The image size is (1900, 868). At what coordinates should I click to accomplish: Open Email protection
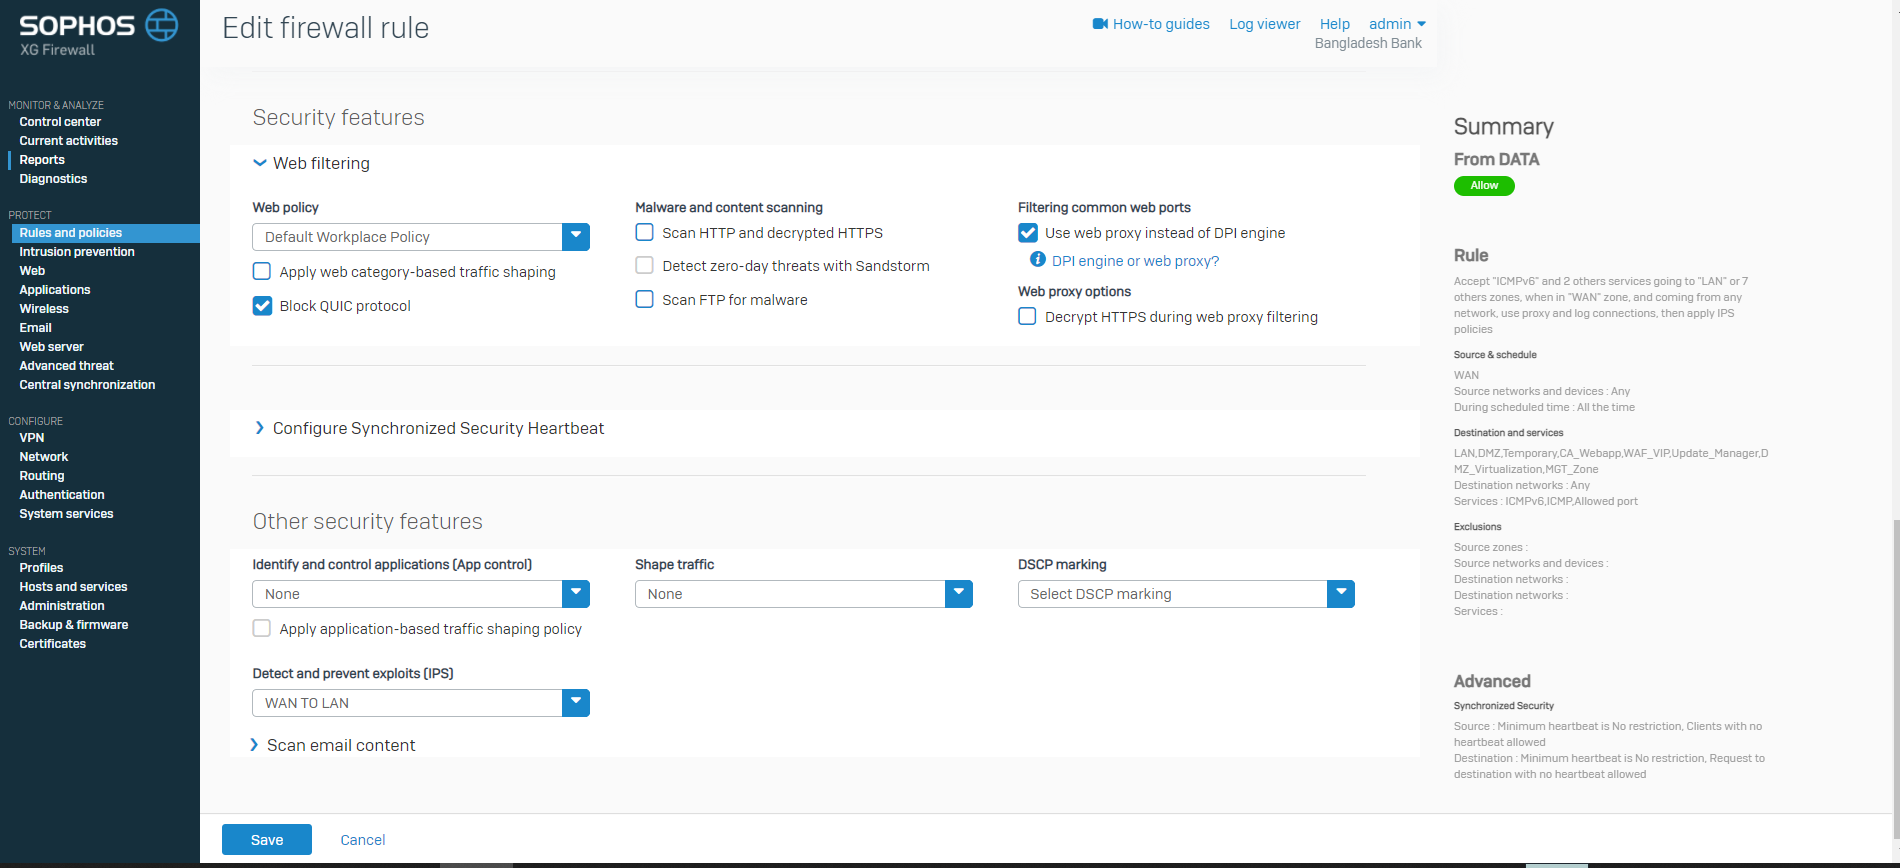(35, 328)
